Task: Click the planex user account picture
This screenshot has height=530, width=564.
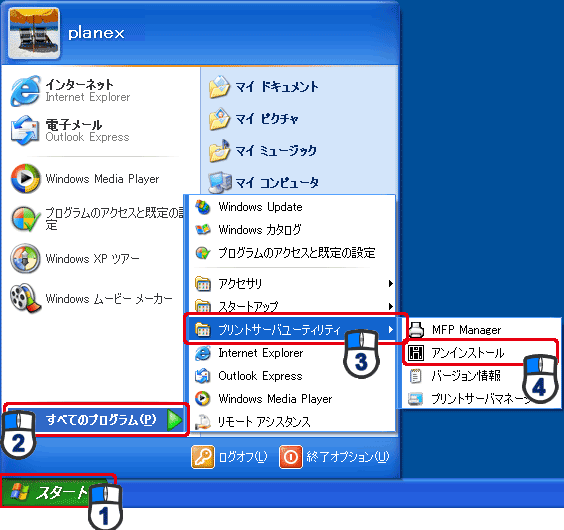Action: pyautogui.click(x=34, y=33)
